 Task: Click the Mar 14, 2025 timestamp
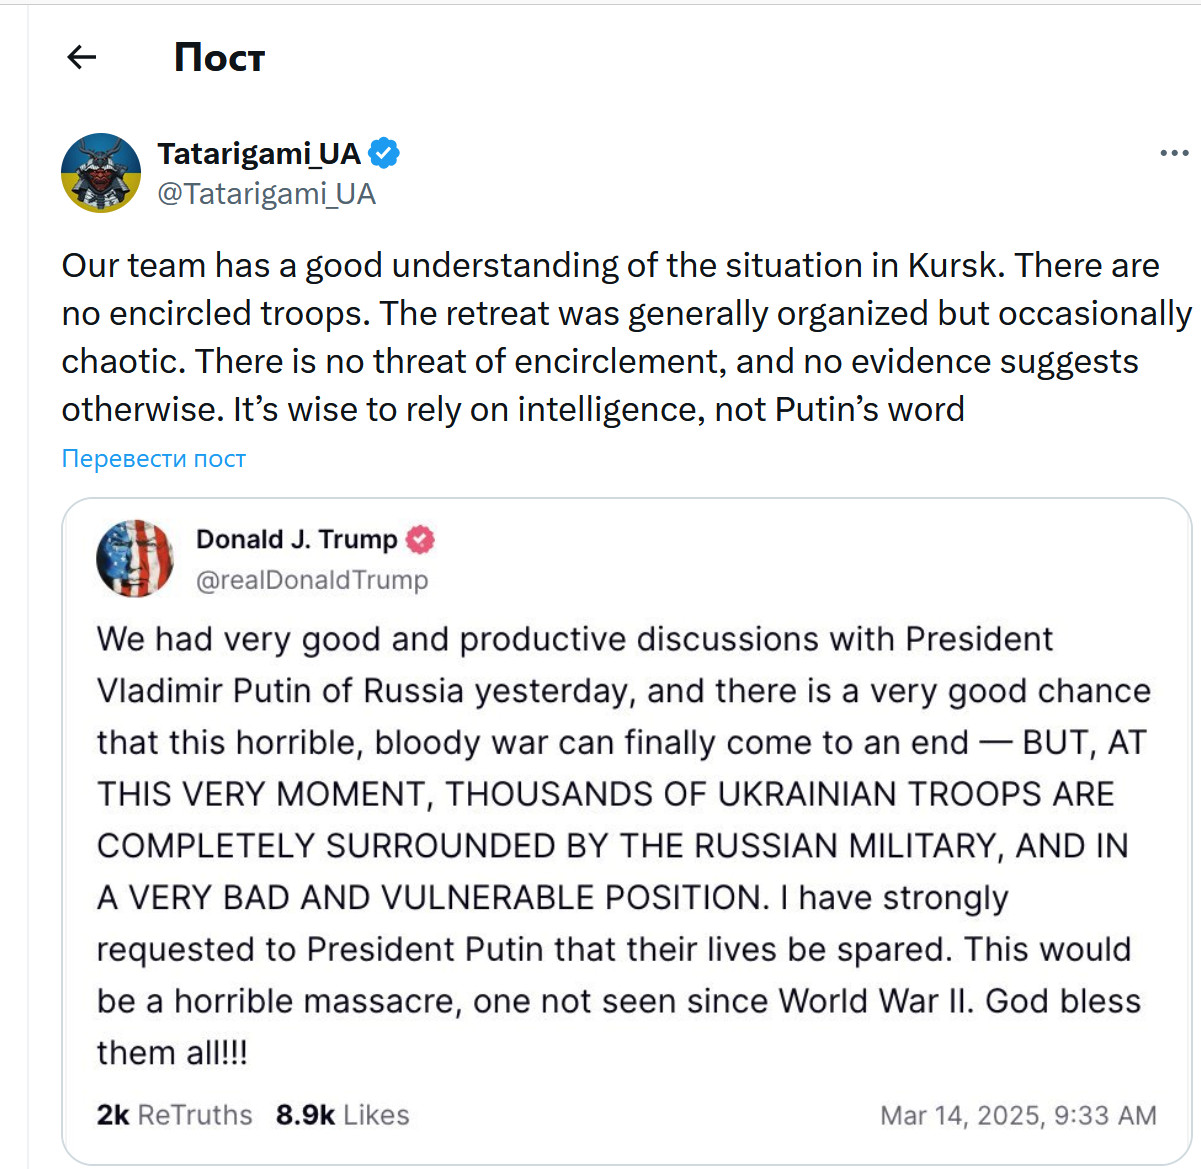[x=1017, y=1115]
